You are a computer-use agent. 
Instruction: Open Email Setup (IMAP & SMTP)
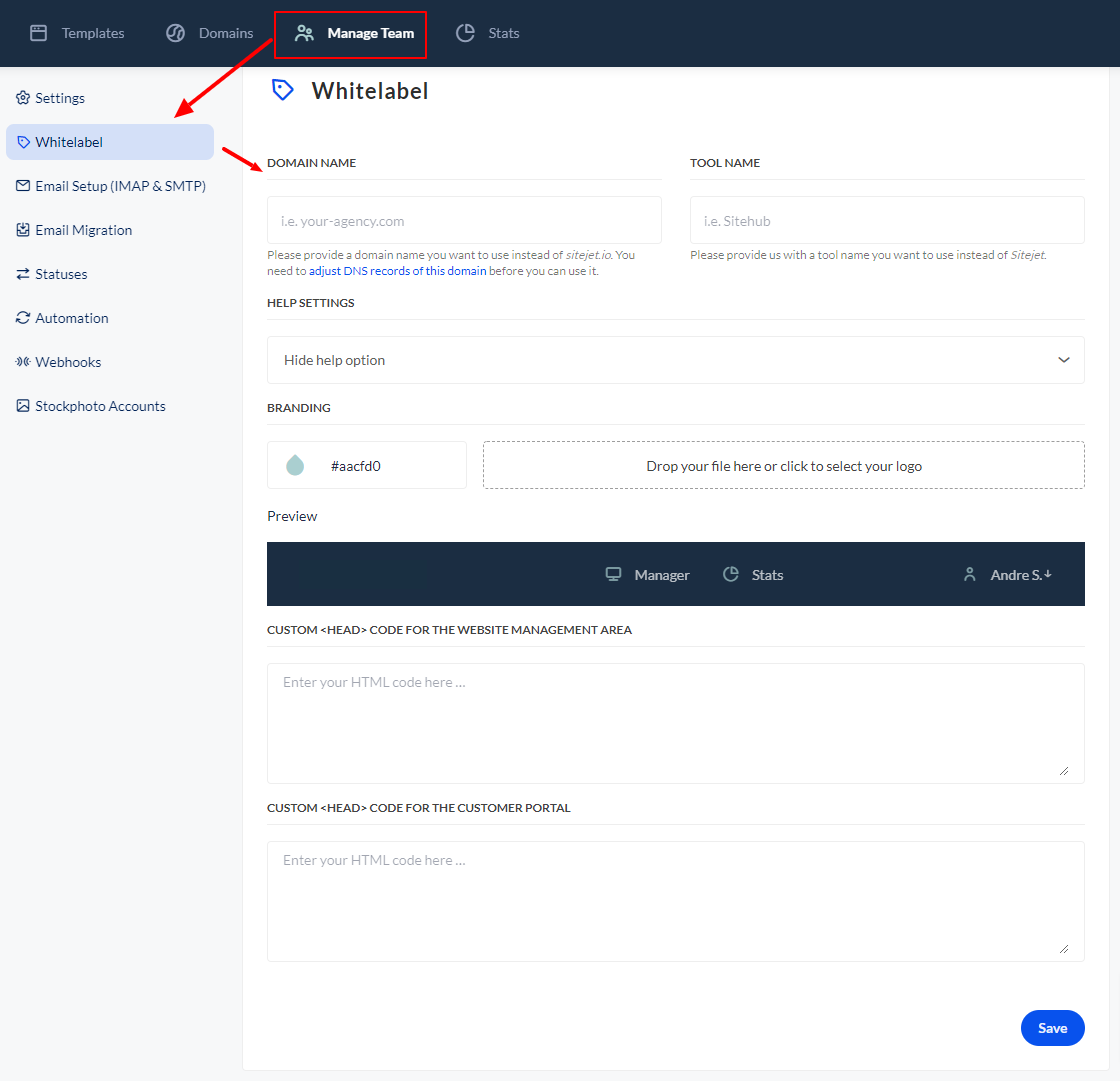click(x=110, y=186)
